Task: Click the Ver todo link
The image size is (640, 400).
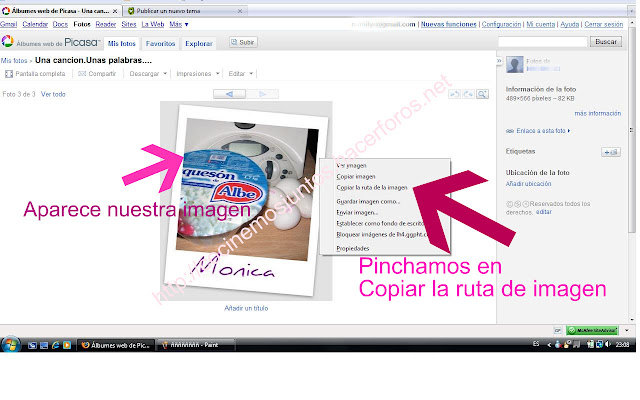Action: coord(53,94)
